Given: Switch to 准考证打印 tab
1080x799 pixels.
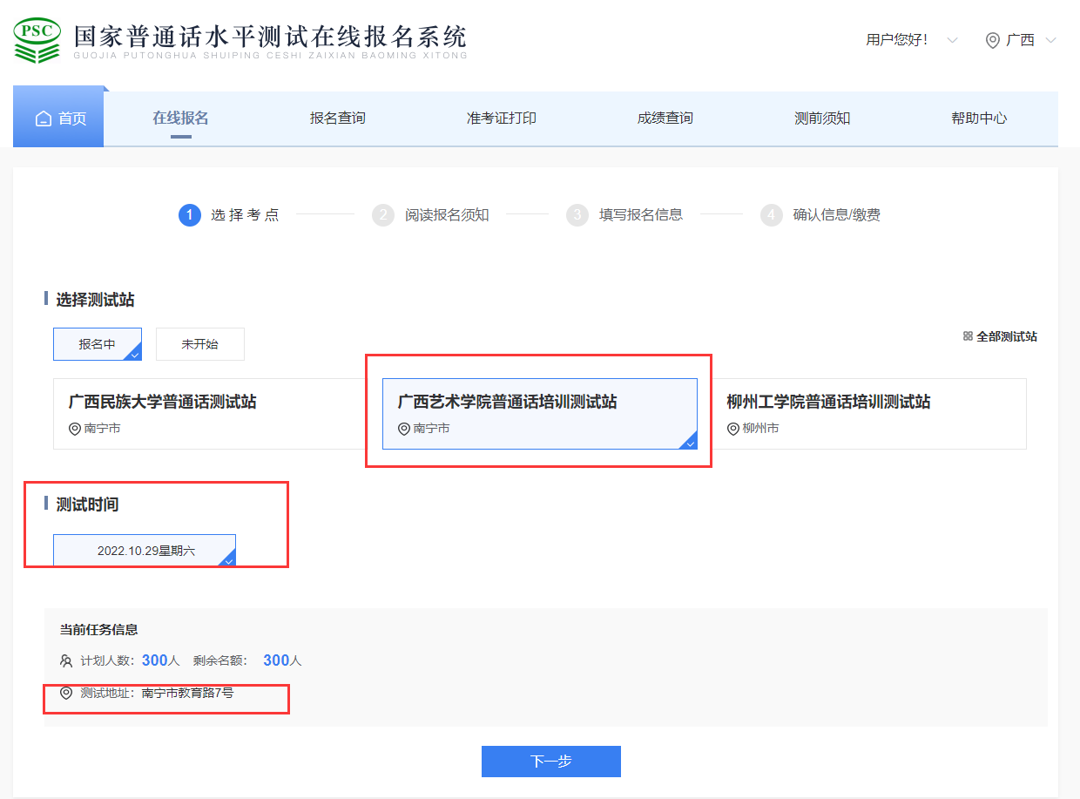Looking at the screenshot, I should coord(501,118).
